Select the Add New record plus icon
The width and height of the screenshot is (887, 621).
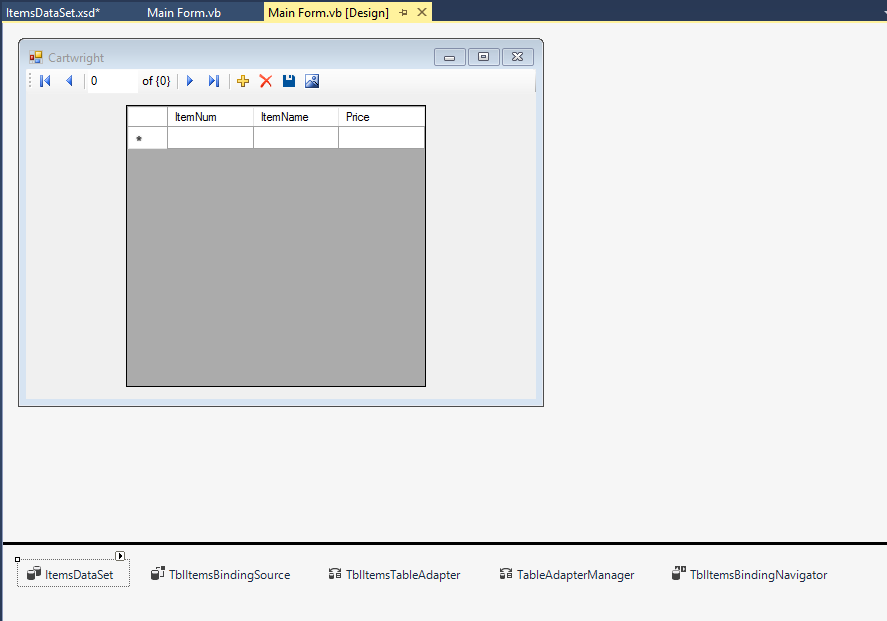[x=243, y=81]
